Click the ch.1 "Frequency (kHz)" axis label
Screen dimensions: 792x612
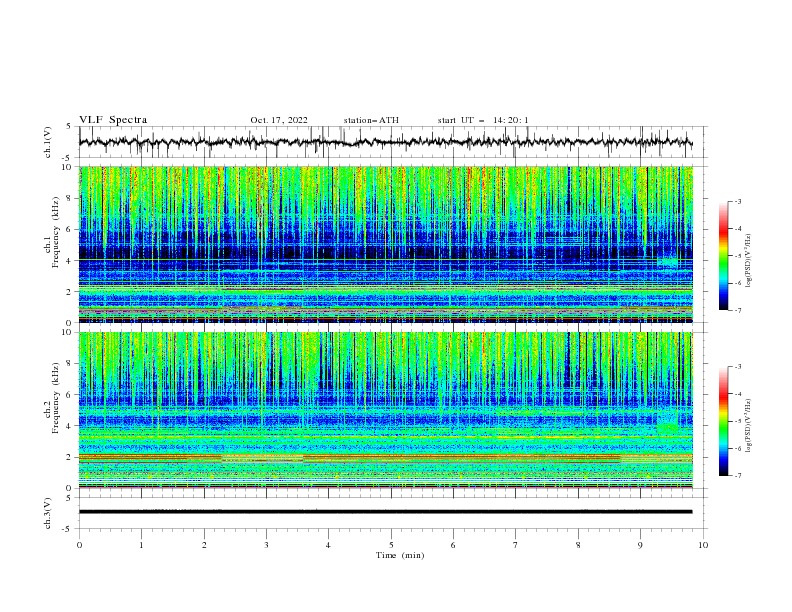tap(55, 233)
